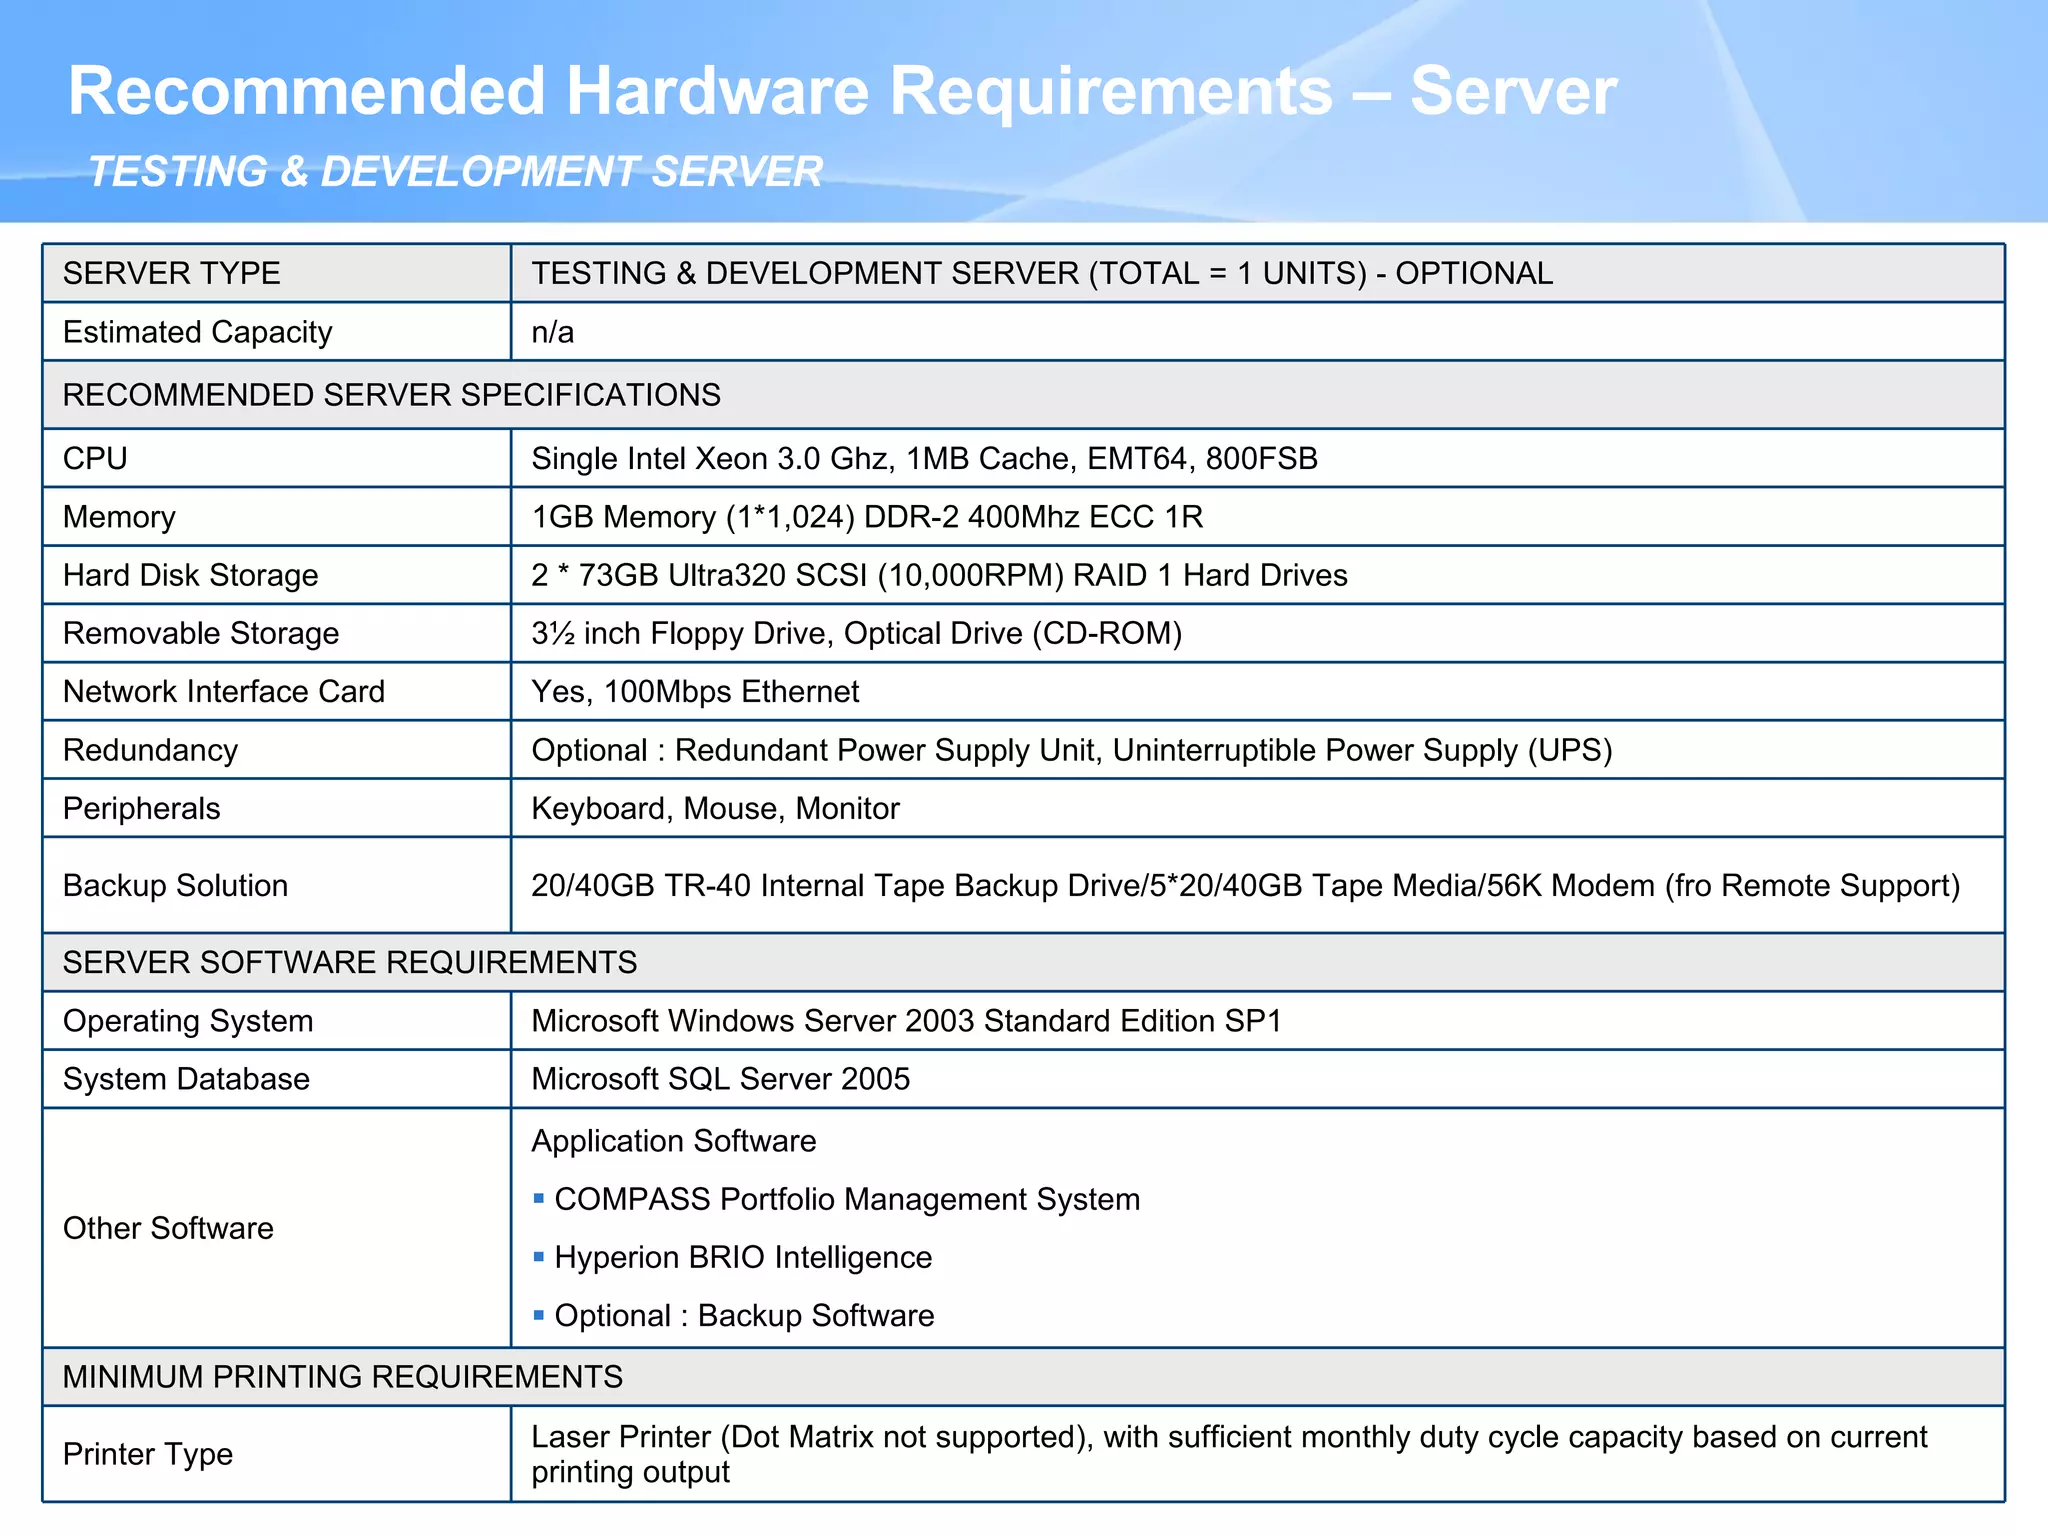This screenshot has width=2048, height=1536.
Task: Click the CPU specification value cell
Action: pyautogui.click(x=924, y=458)
